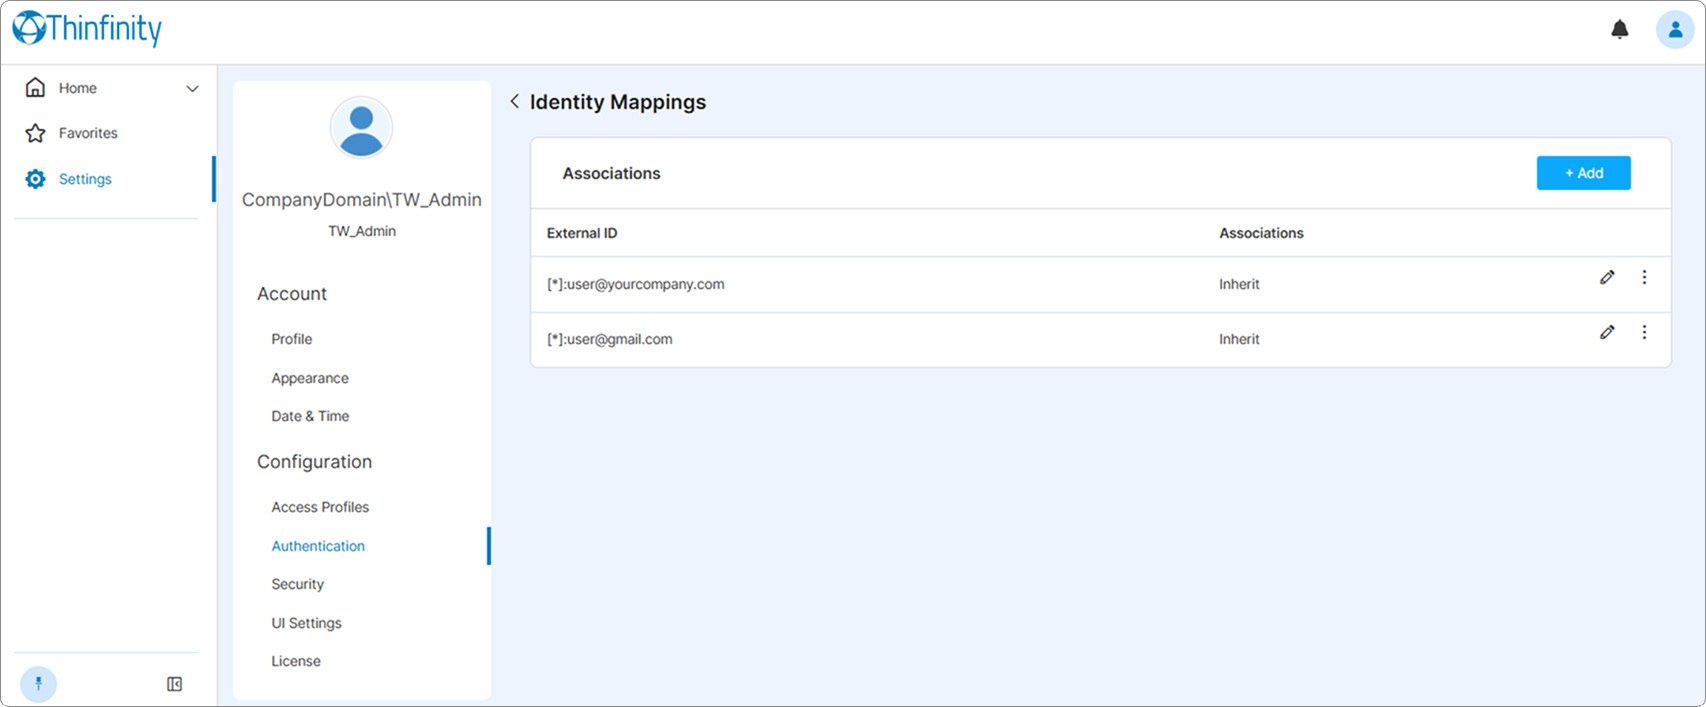Open License configuration
1706x707 pixels.
[x=296, y=661]
